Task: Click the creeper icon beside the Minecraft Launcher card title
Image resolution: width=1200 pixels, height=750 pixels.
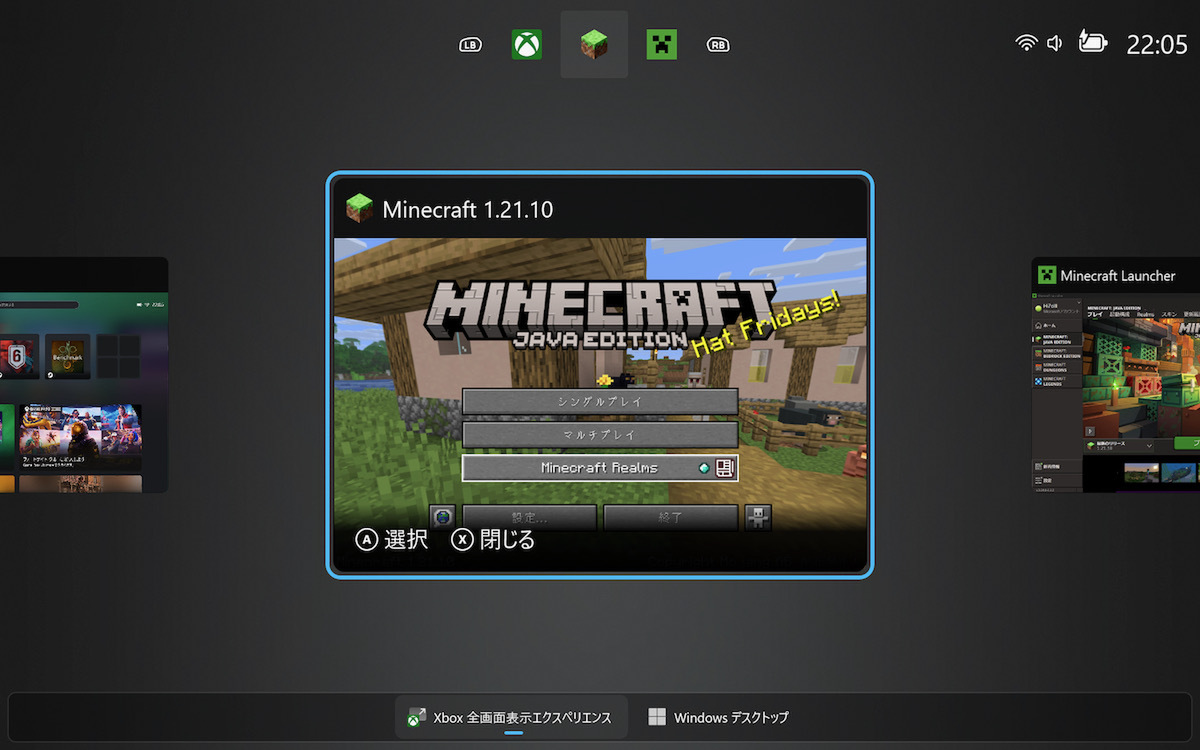Action: [1046, 275]
